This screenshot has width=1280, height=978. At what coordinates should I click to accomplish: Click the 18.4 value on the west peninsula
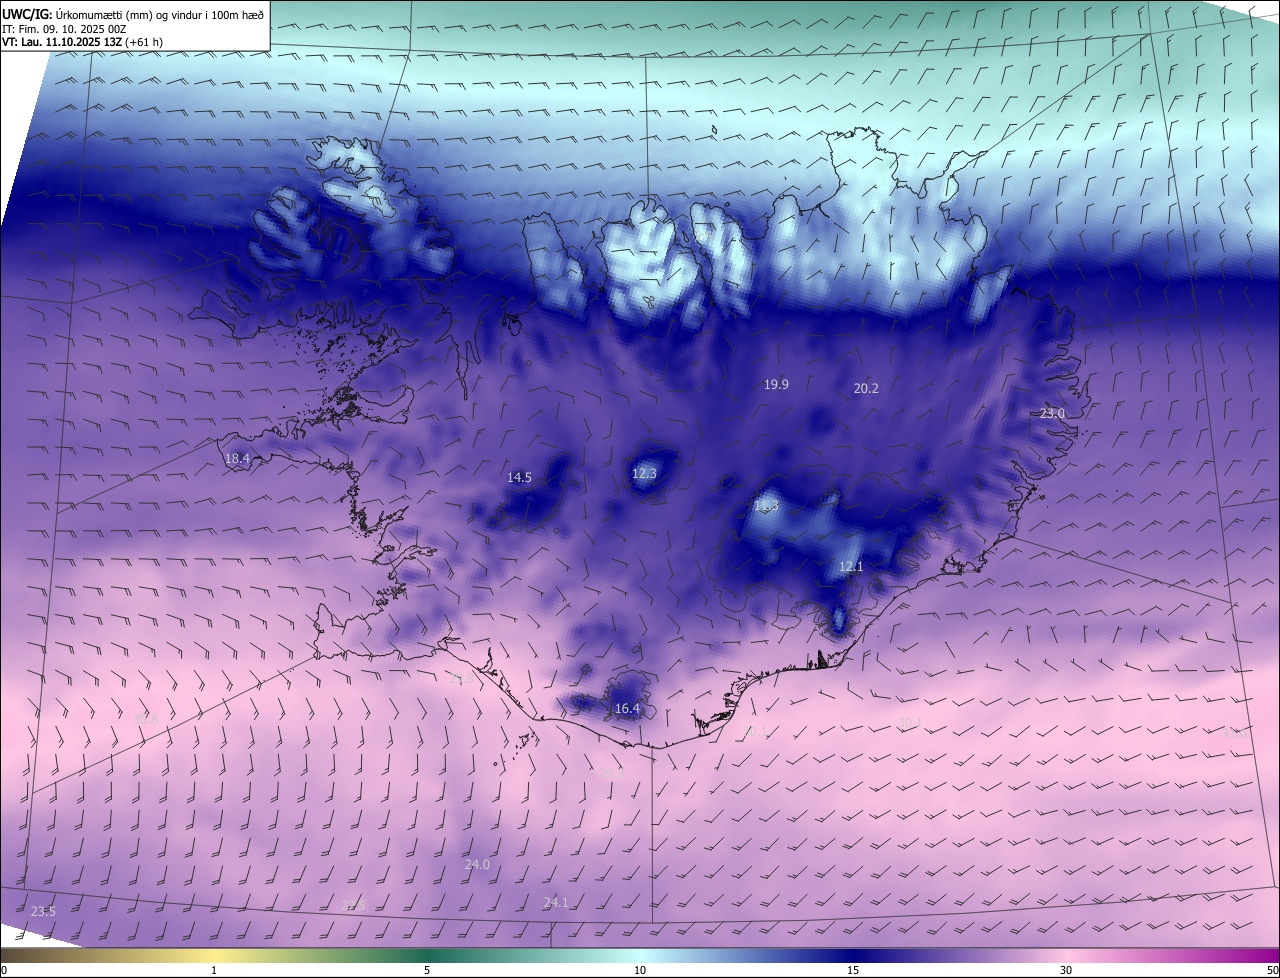(x=237, y=458)
